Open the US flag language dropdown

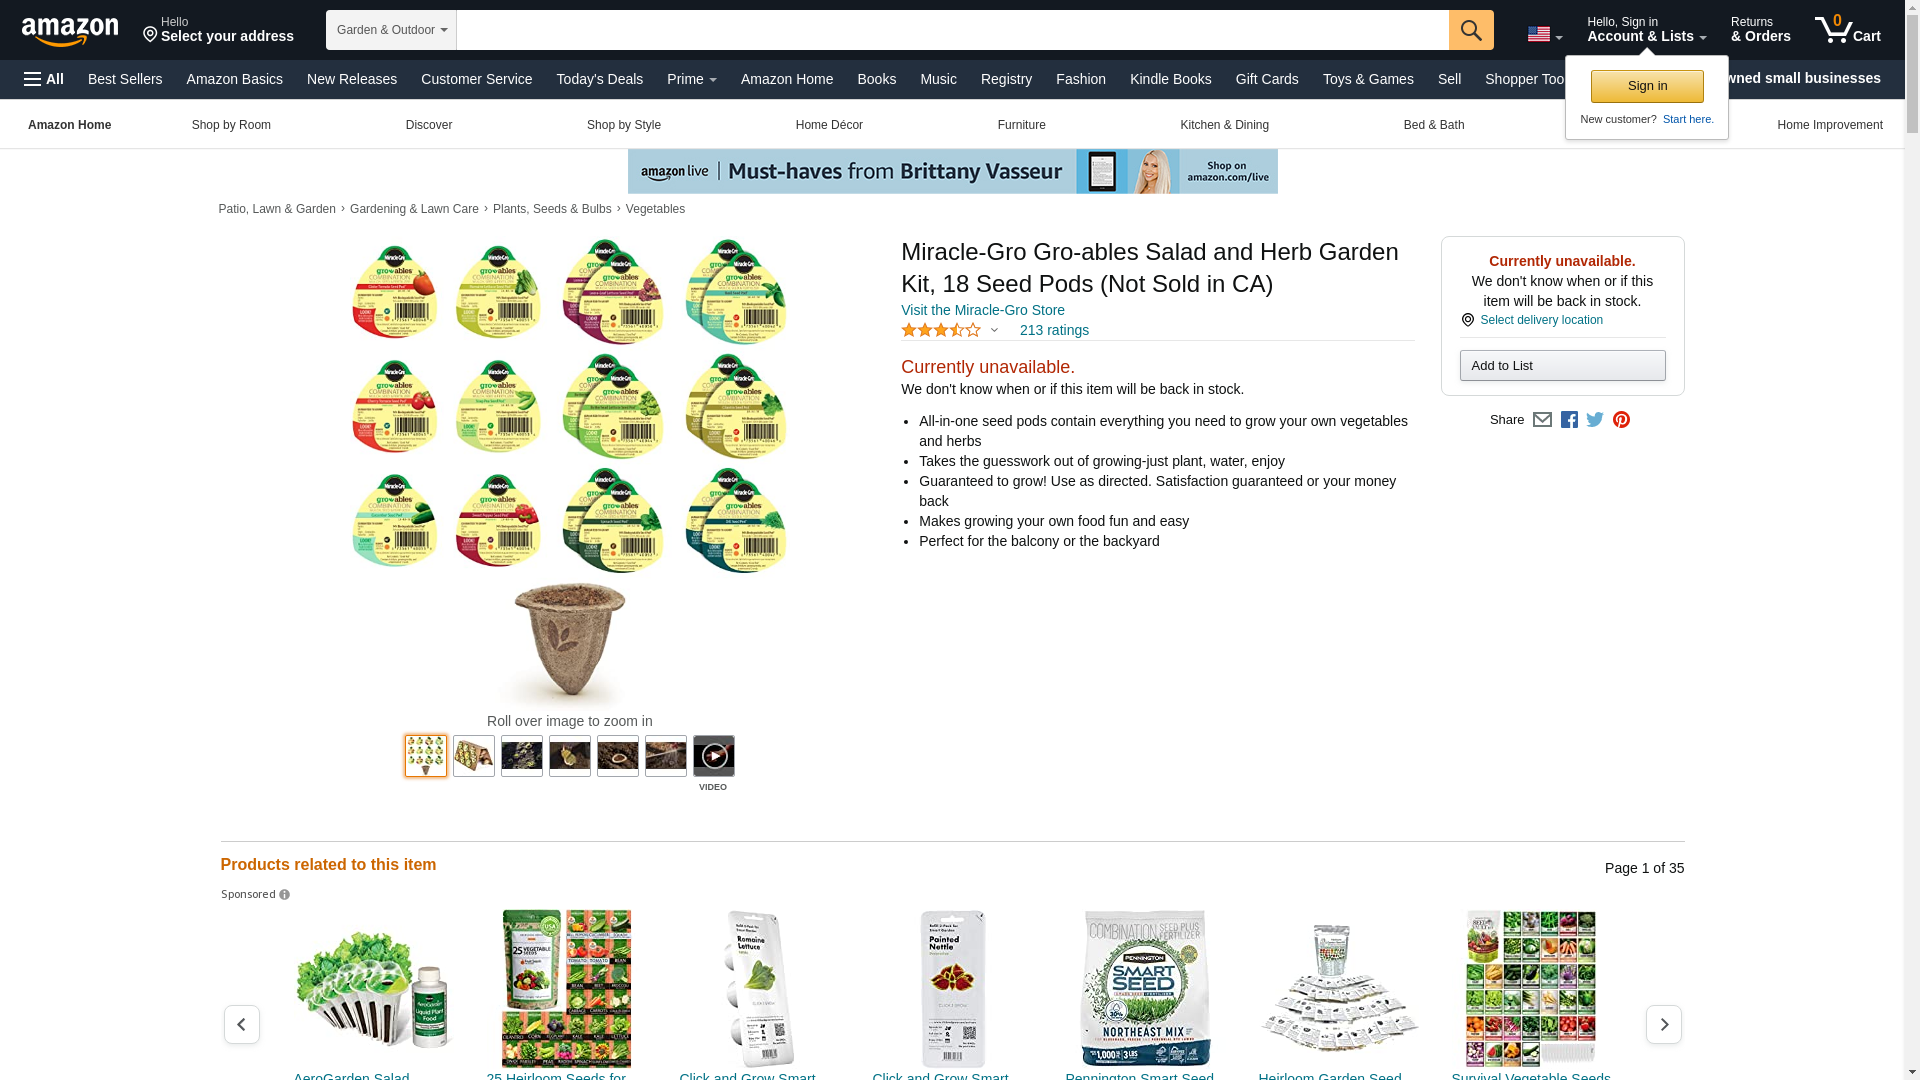pos(1544,34)
